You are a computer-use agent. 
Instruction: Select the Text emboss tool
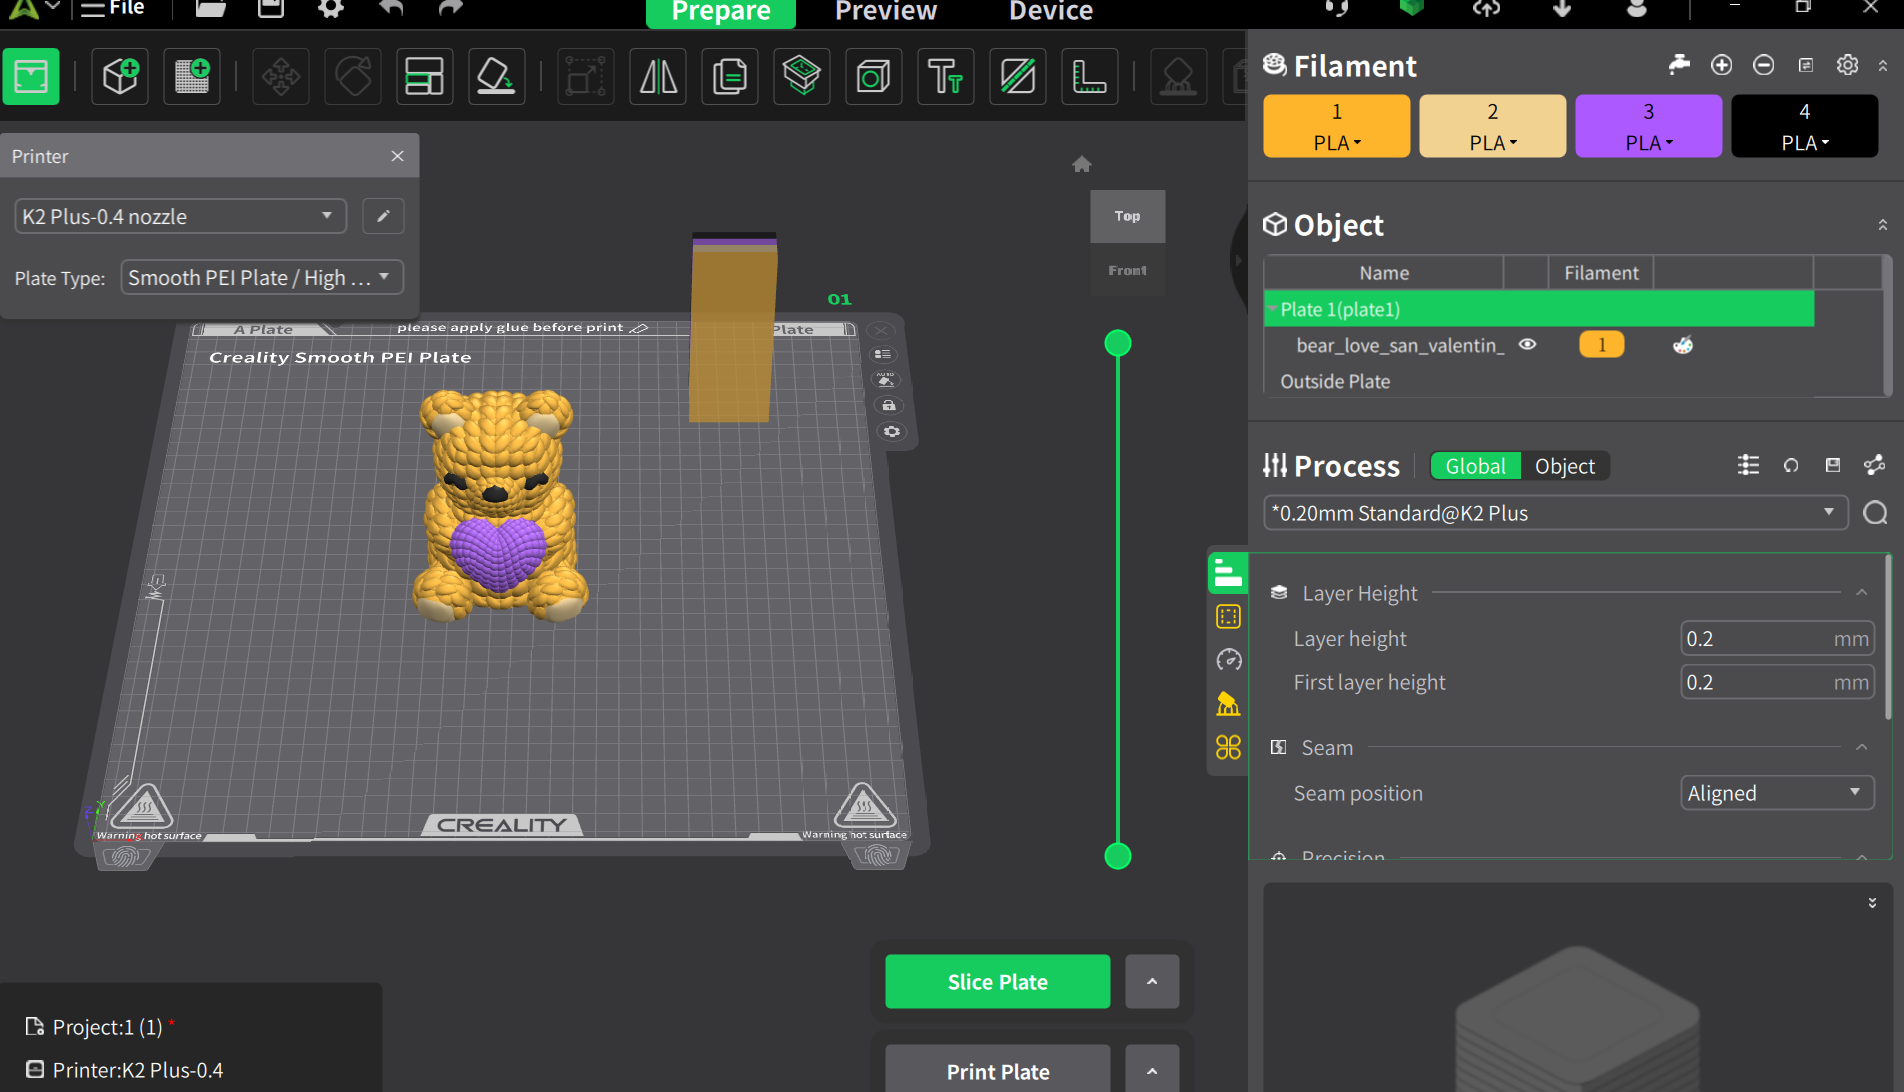[x=945, y=77]
